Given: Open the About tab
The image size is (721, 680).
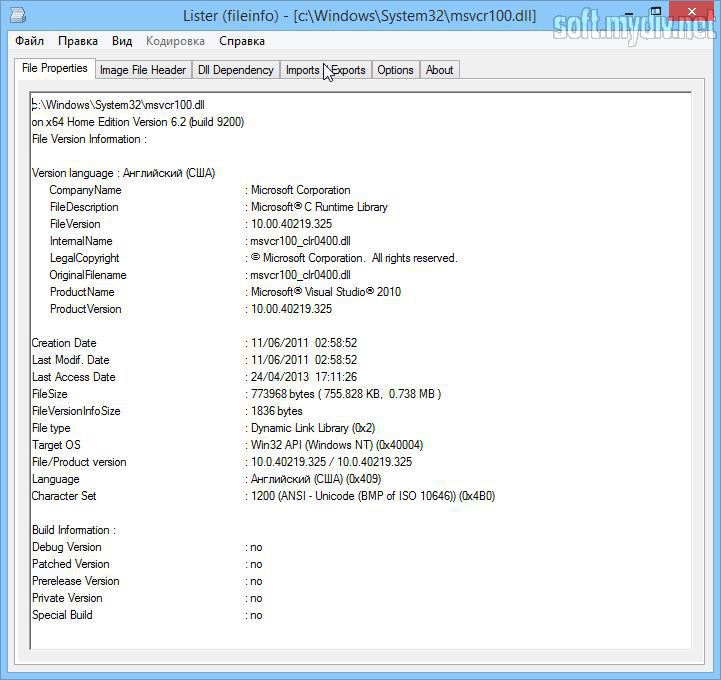Looking at the screenshot, I should 440,70.
